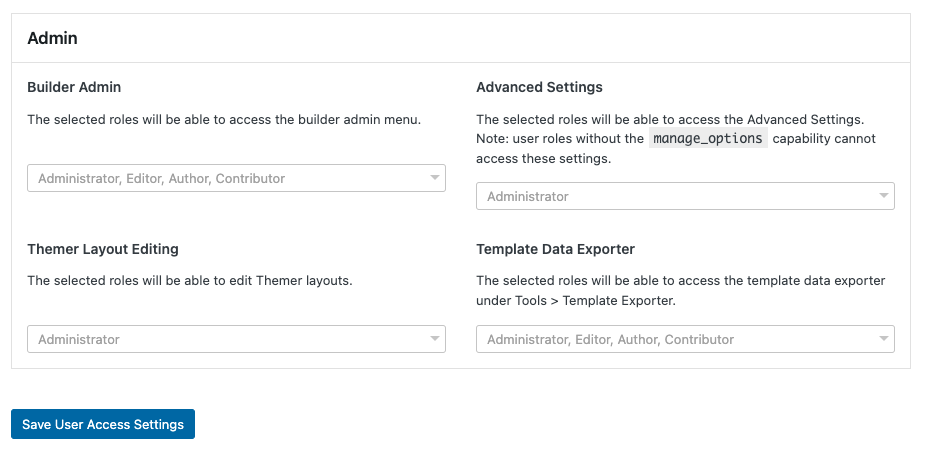Click the builder admin menu description text
The image size is (928, 449).
coord(224,119)
